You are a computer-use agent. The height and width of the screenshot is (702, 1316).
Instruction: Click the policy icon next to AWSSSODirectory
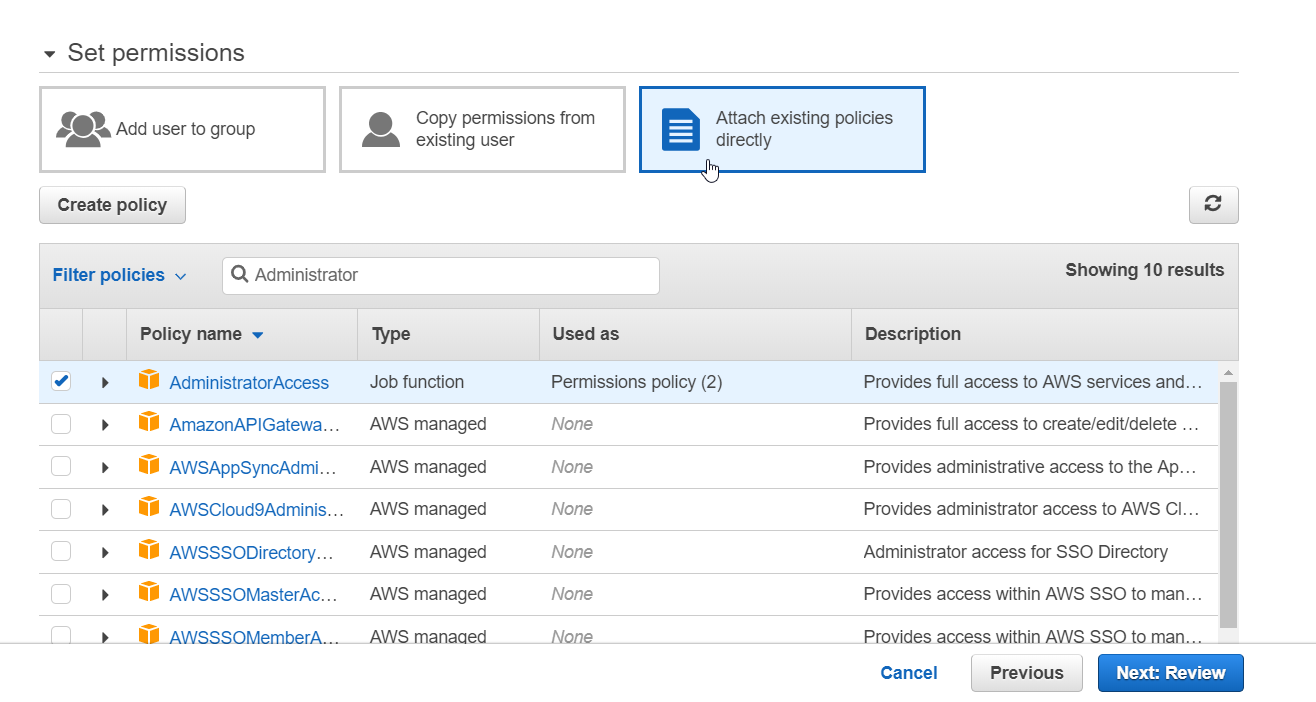pos(149,551)
